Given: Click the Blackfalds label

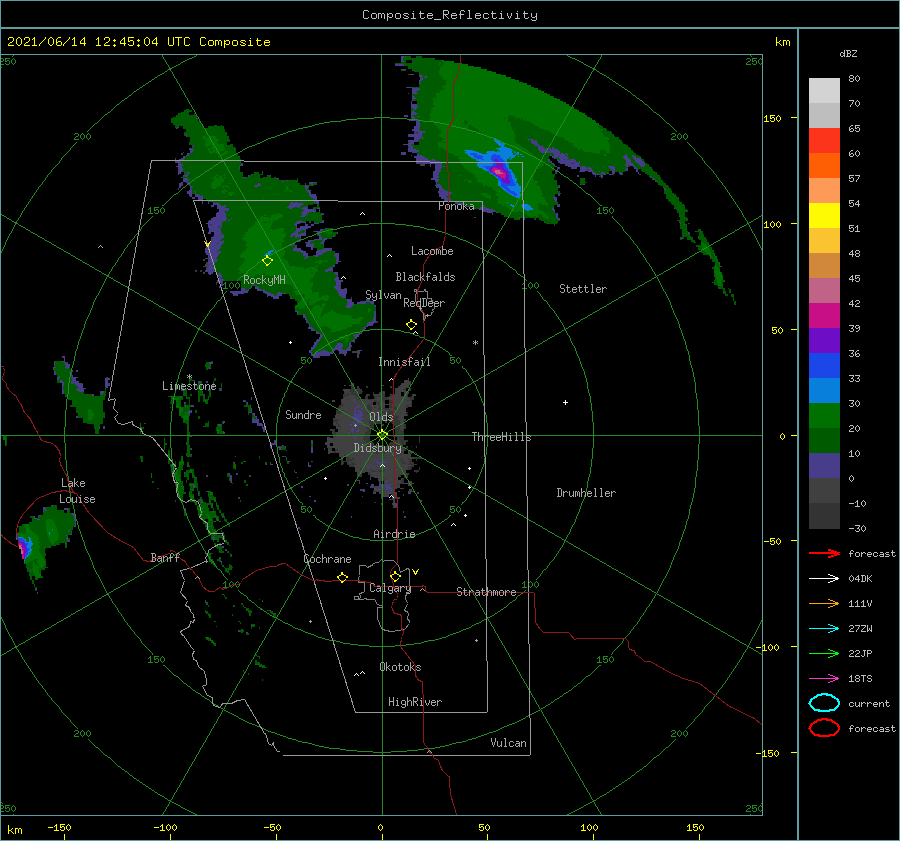Looking at the screenshot, I should point(425,277).
